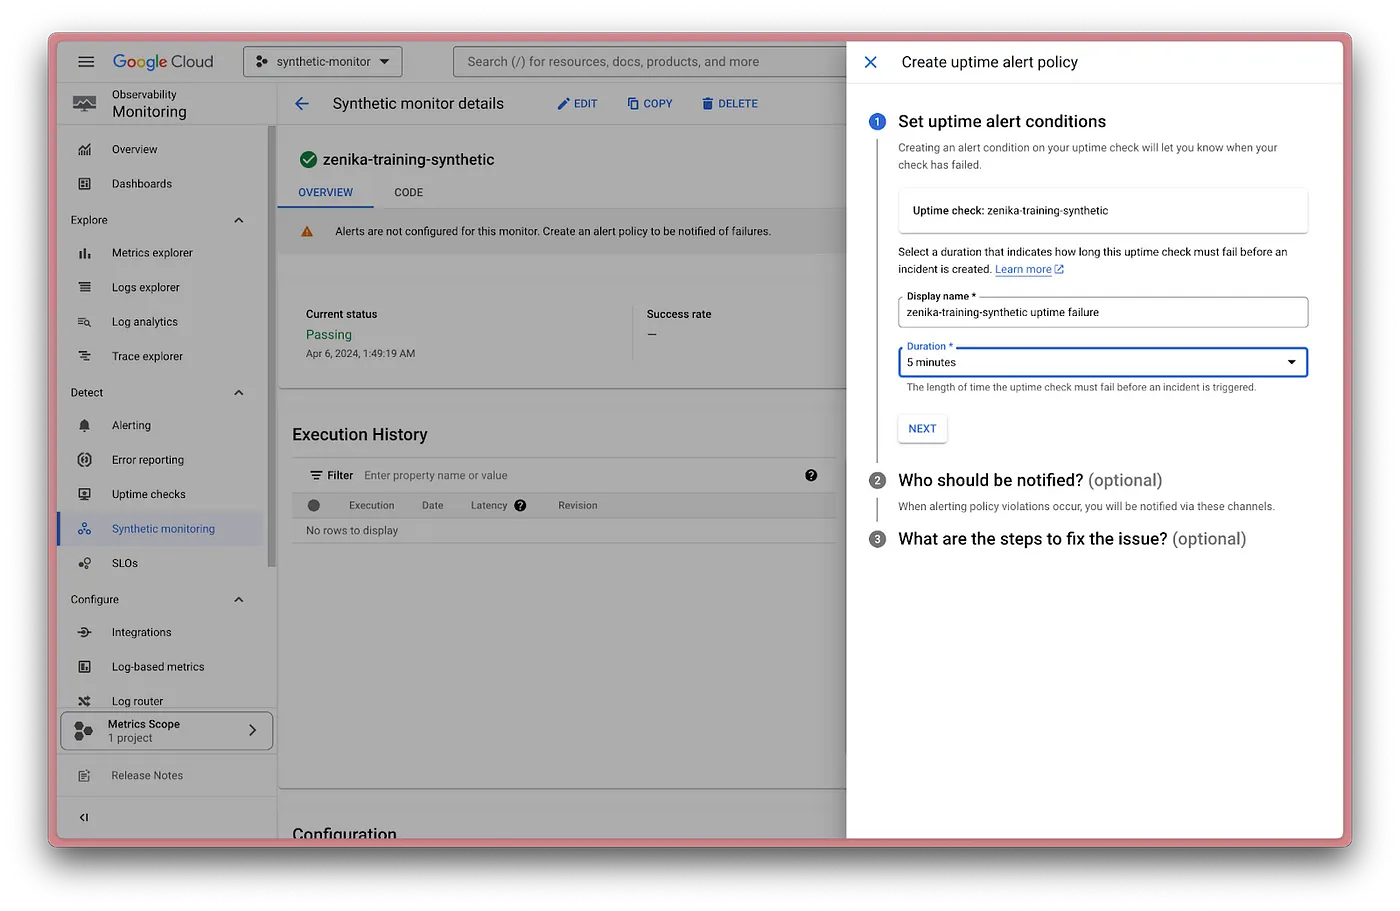
Task: Collapse the sidebar with the bottom arrow icon
Action: (x=84, y=817)
